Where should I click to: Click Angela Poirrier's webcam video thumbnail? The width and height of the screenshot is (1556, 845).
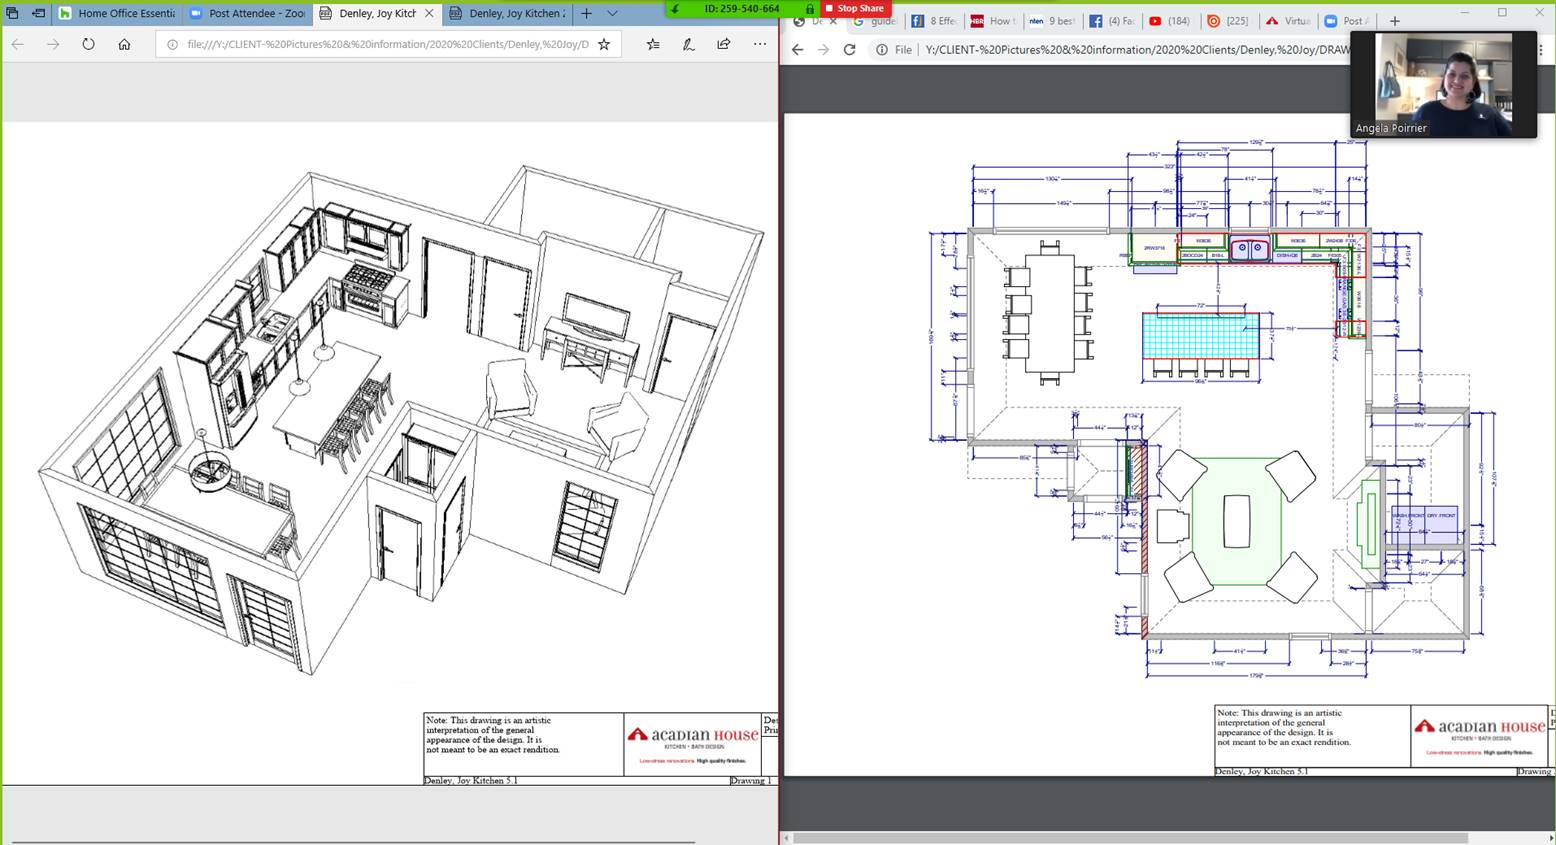click(x=1443, y=84)
